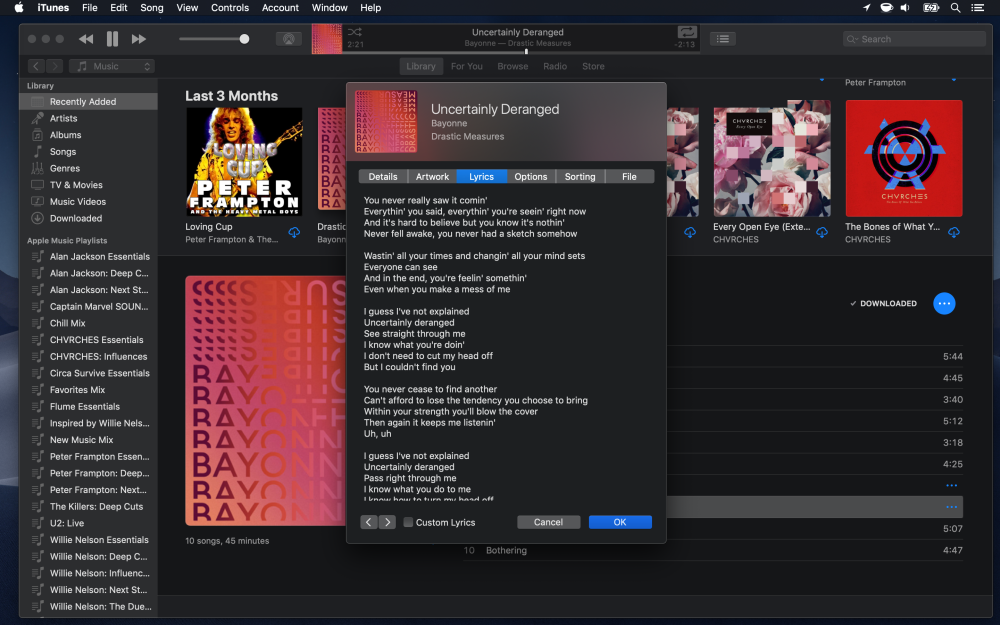Open the Controls menu in the menu bar
1000x625 pixels.
(x=230, y=8)
